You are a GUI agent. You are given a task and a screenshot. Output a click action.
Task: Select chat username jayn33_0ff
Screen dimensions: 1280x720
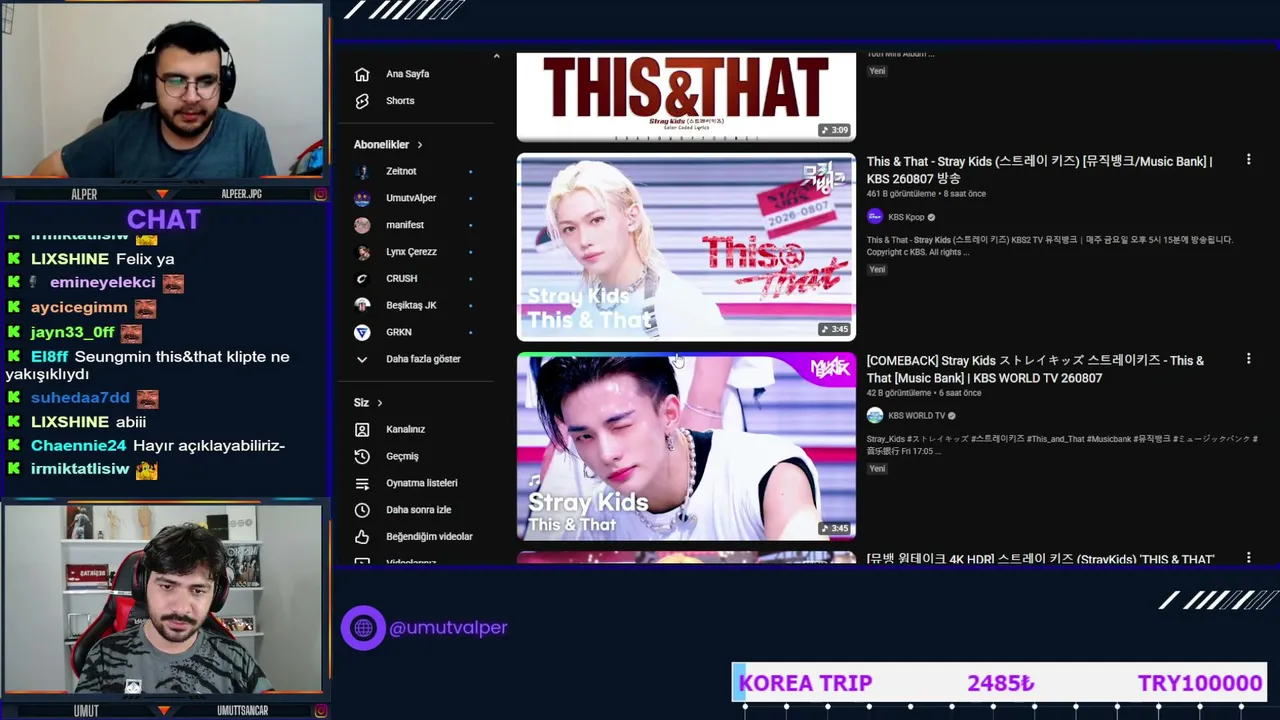click(73, 333)
